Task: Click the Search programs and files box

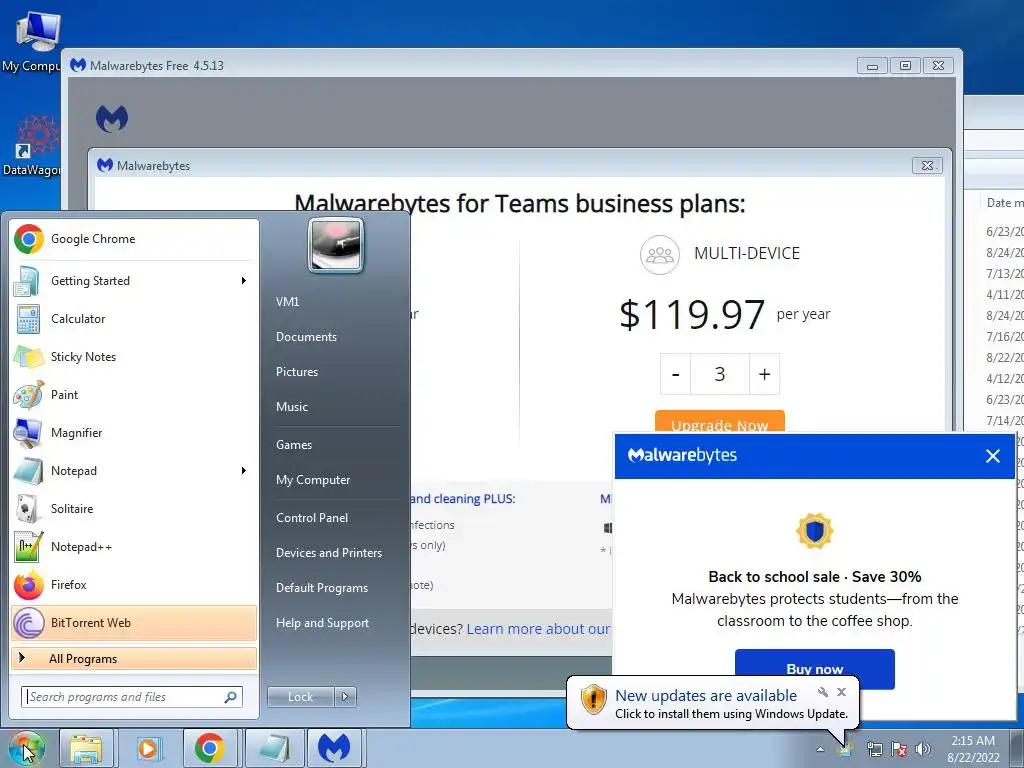Action: (132, 697)
